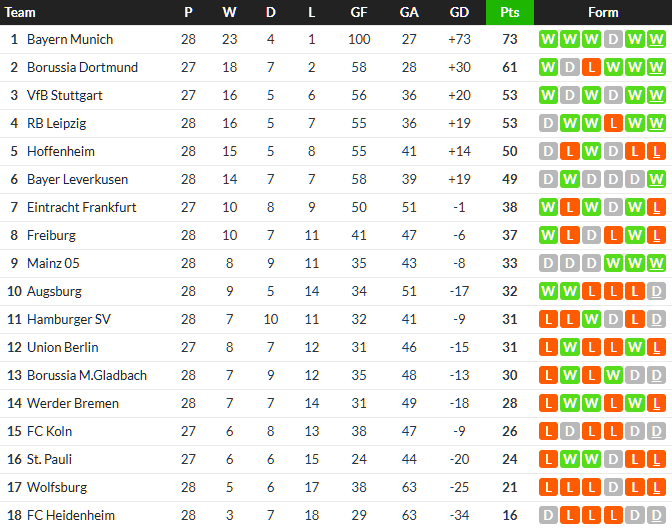Click Bayern Munich's 73 points cell
The width and height of the screenshot is (672, 532).
(510, 39)
